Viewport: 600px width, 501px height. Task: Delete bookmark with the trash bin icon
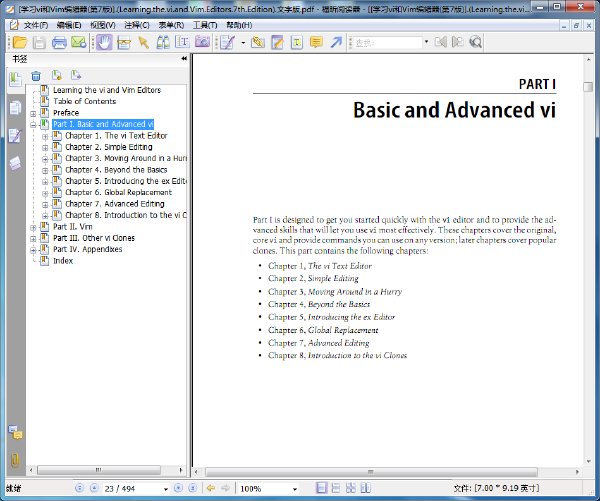pos(36,76)
